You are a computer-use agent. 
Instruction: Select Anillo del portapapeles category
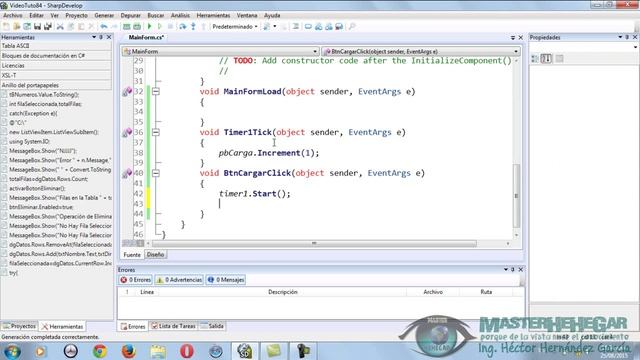click(56, 85)
